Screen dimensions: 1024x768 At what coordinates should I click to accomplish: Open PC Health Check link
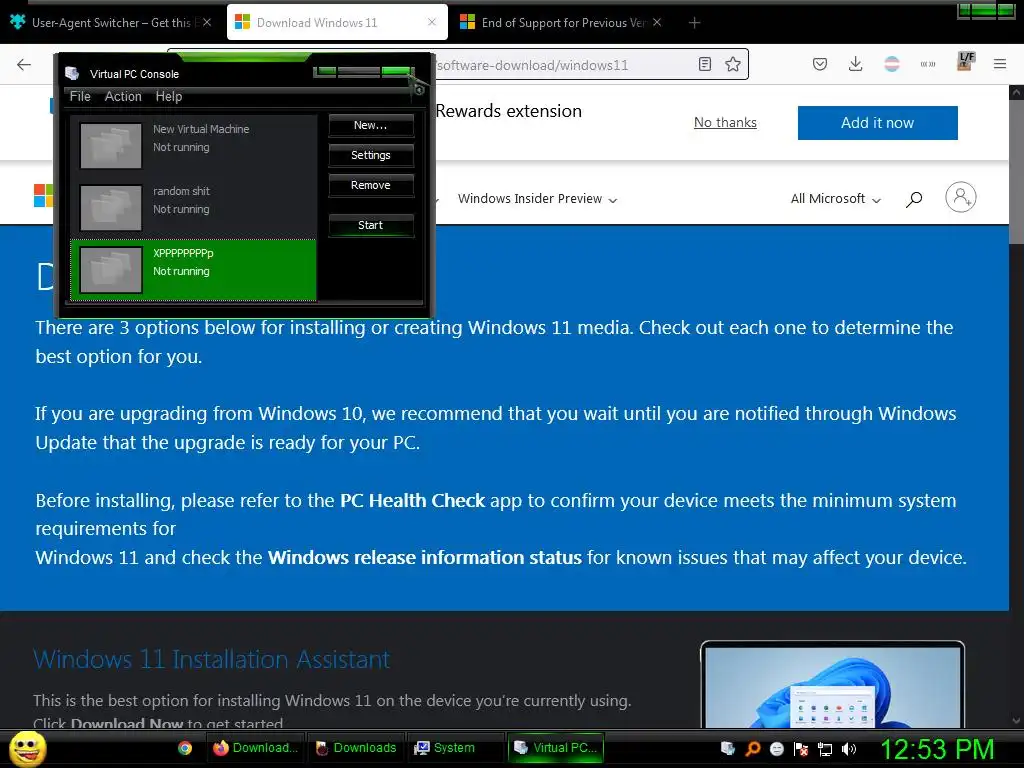tap(412, 500)
